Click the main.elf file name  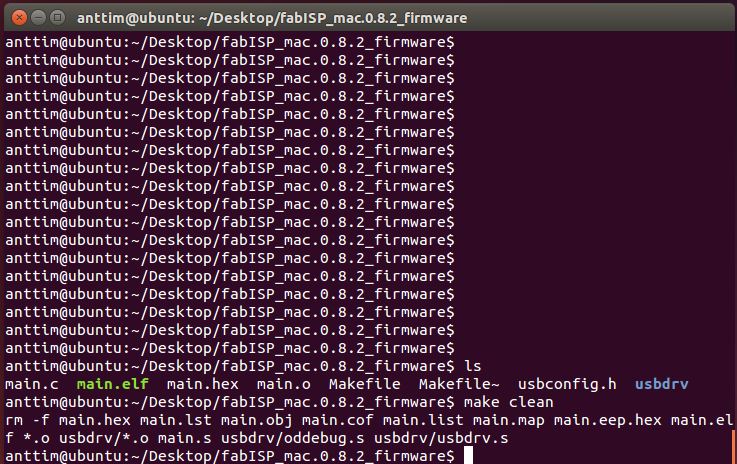click(x=113, y=384)
